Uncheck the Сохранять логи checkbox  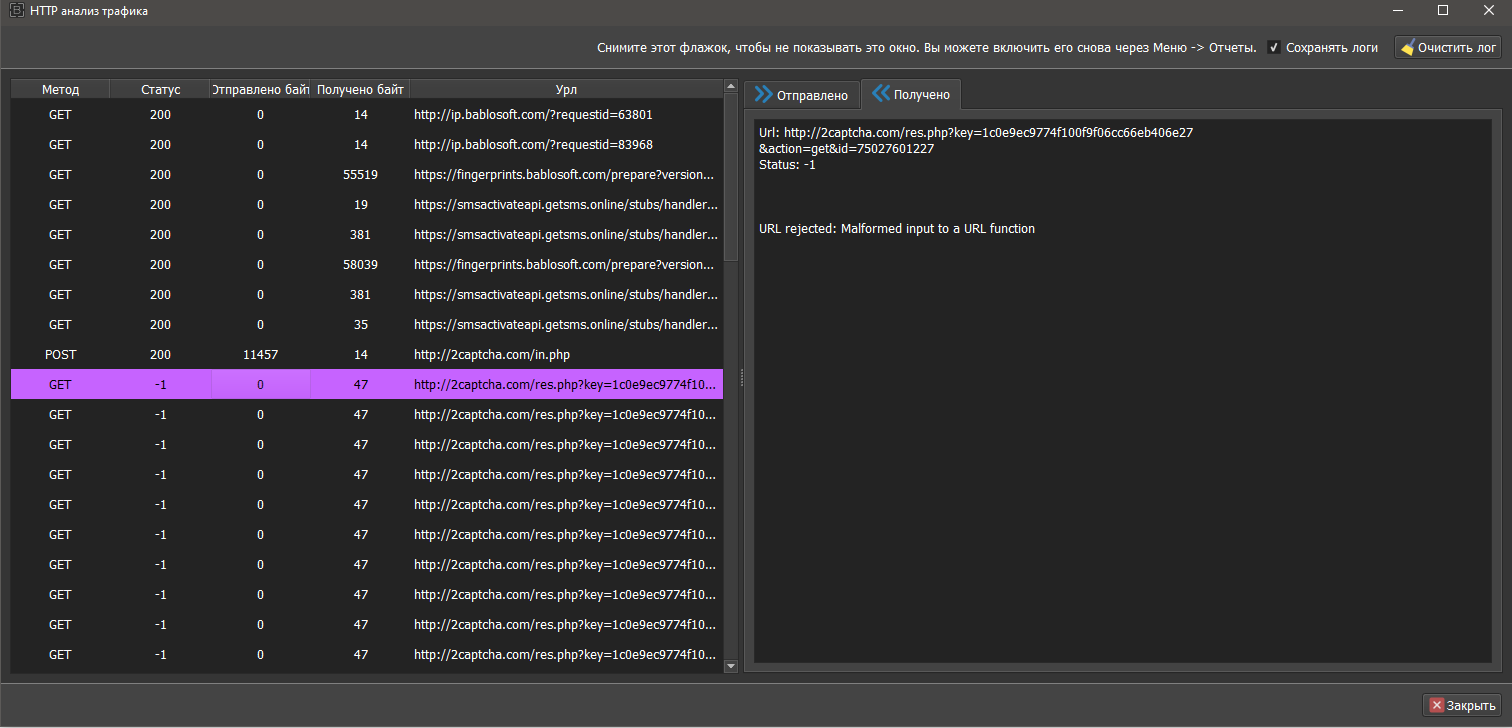pos(1273,48)
